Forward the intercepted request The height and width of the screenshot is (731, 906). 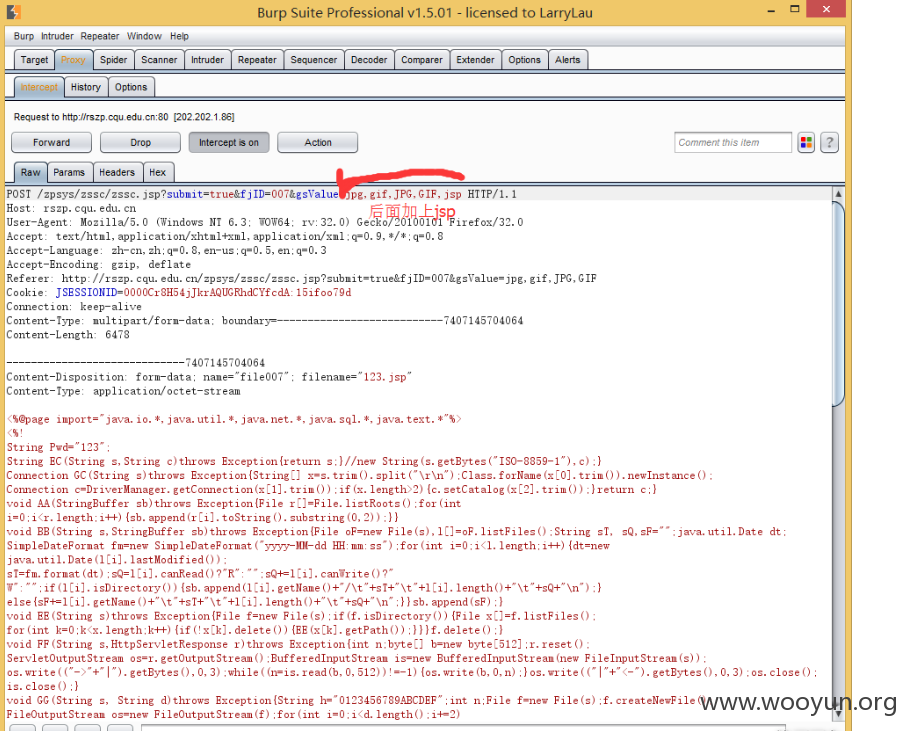[51, 143]
